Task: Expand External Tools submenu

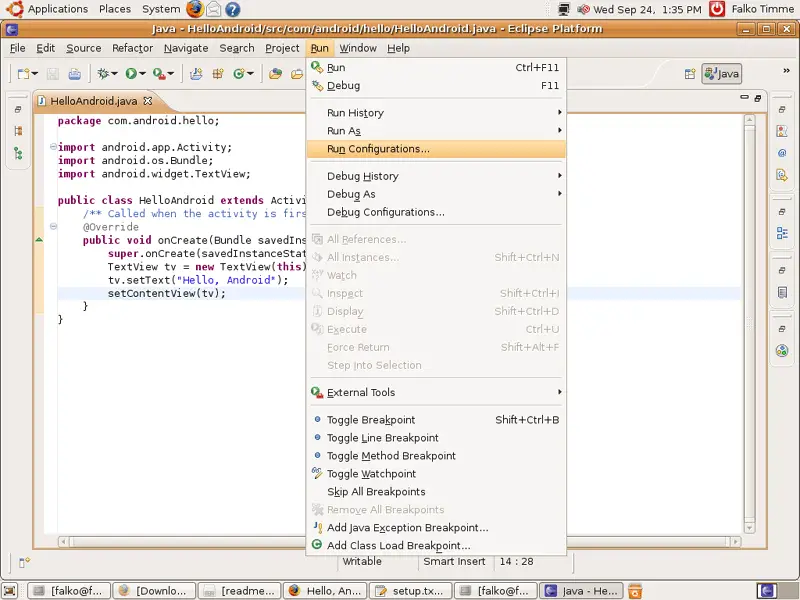Action: click(436, 392)
